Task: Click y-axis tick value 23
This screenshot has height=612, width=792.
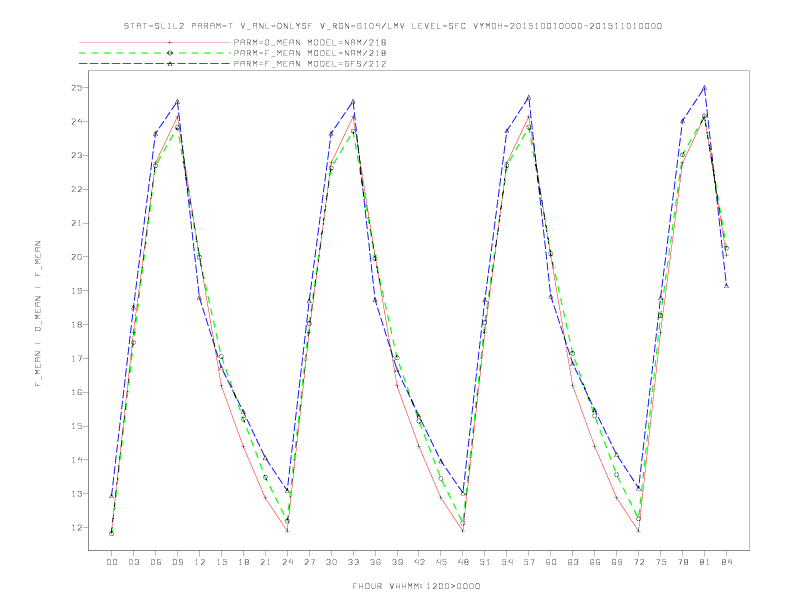Action: click(77, 156)
